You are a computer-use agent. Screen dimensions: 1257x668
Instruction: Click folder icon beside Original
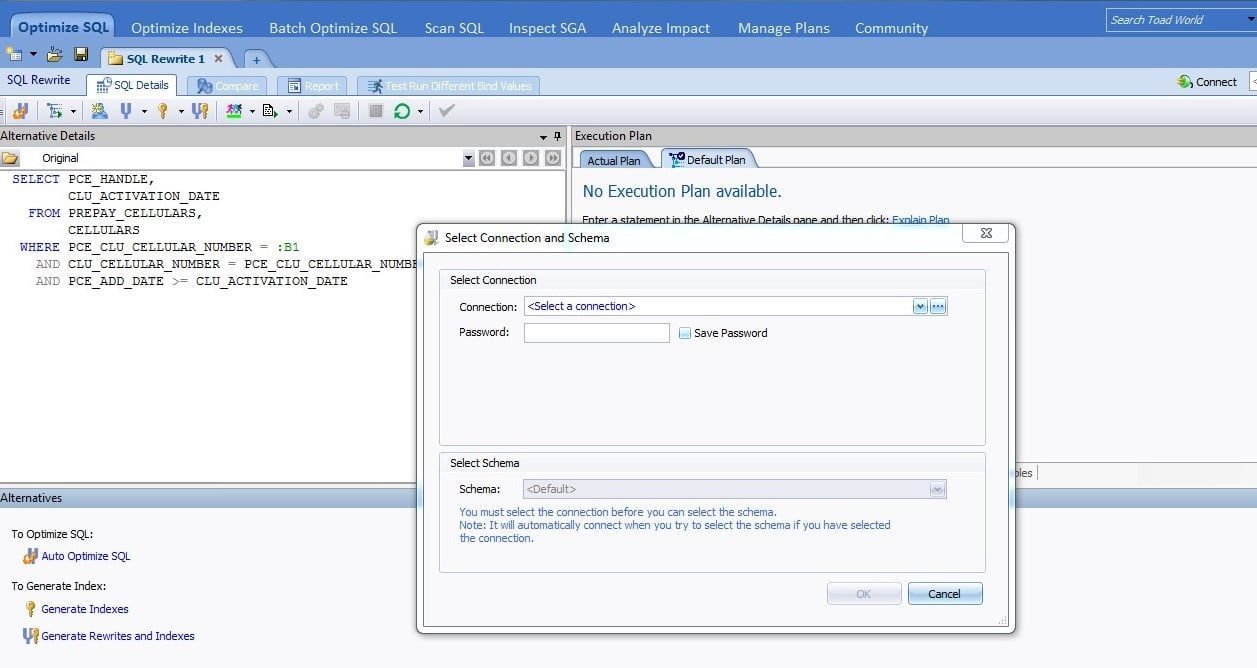pyautogui.click(x=10, y=158)
